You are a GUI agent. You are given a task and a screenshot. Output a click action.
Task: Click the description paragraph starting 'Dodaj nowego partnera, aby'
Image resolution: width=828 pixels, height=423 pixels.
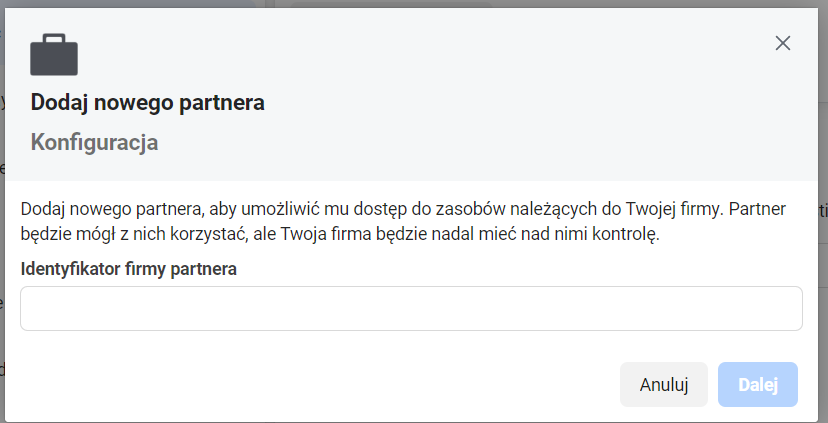coord(403,221)
